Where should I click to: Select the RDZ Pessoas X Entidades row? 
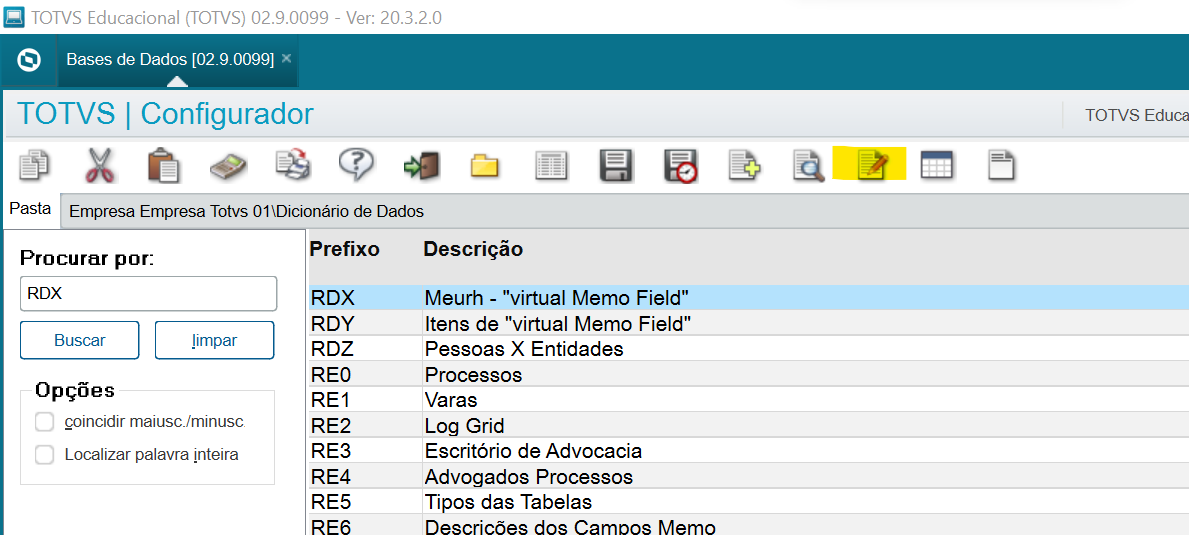click(748, 349)
